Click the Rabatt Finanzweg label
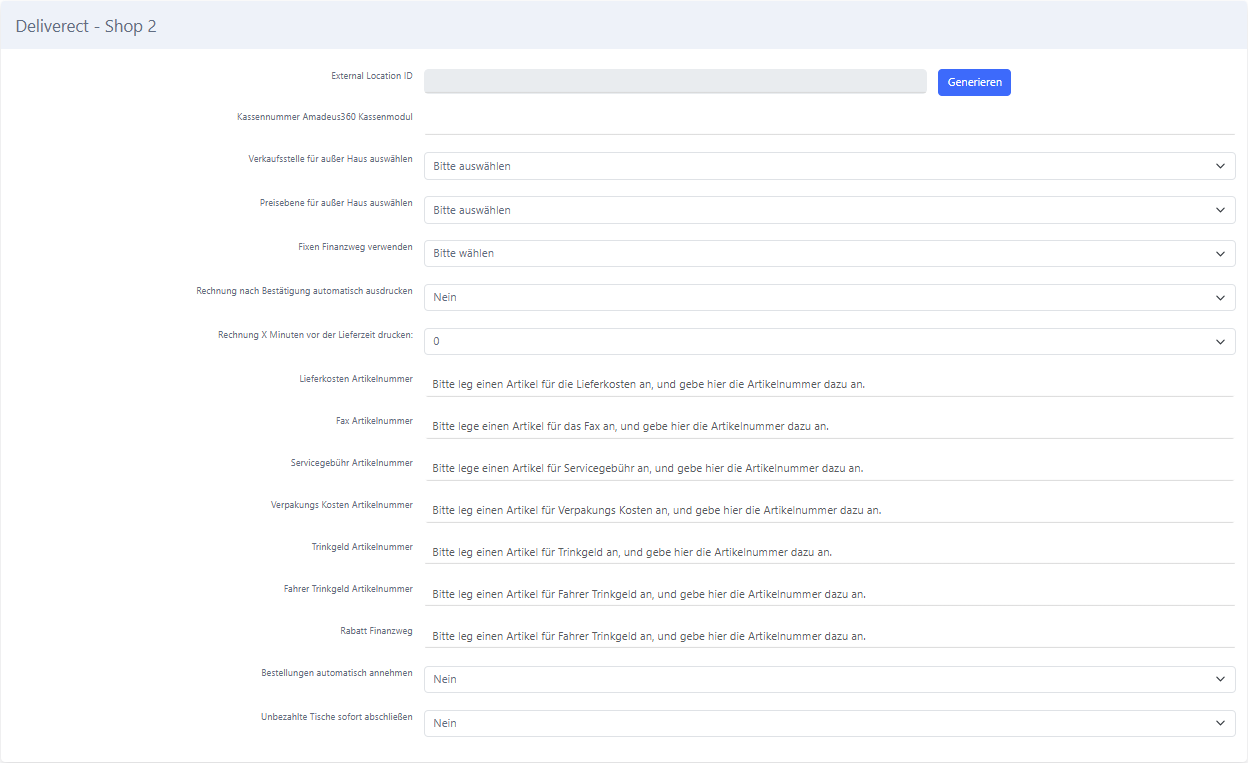This screenshot has width=1248, height=763. (376, 632)
